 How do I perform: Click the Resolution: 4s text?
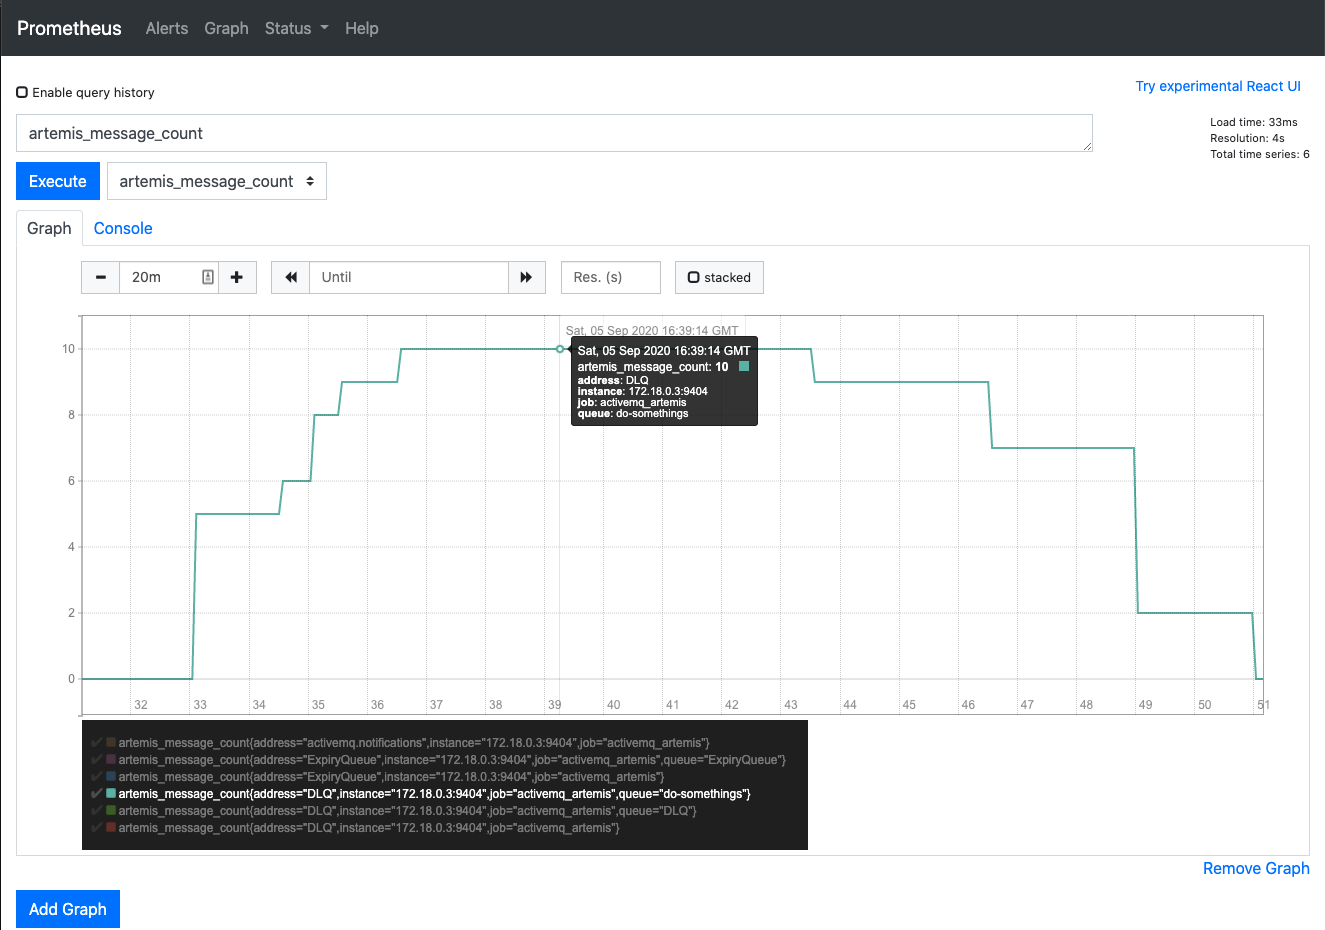[1247, 138]
